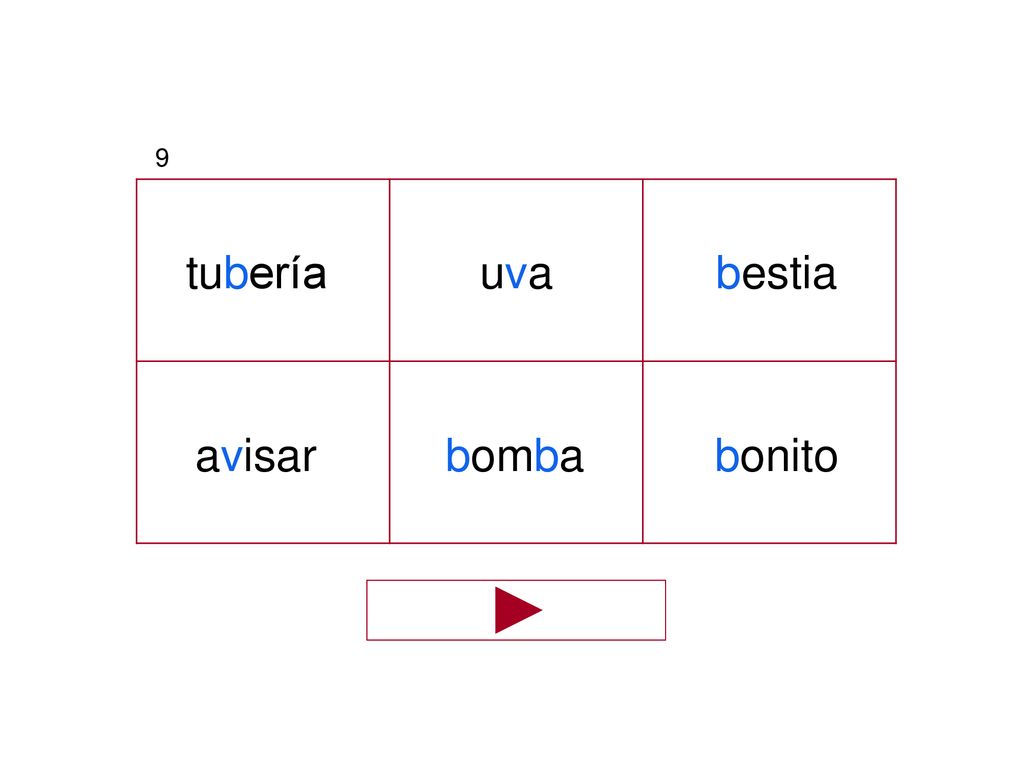Screen dimensions: 1024x768
Task: Click the second blue b in bomba
Action: point(547,455)
